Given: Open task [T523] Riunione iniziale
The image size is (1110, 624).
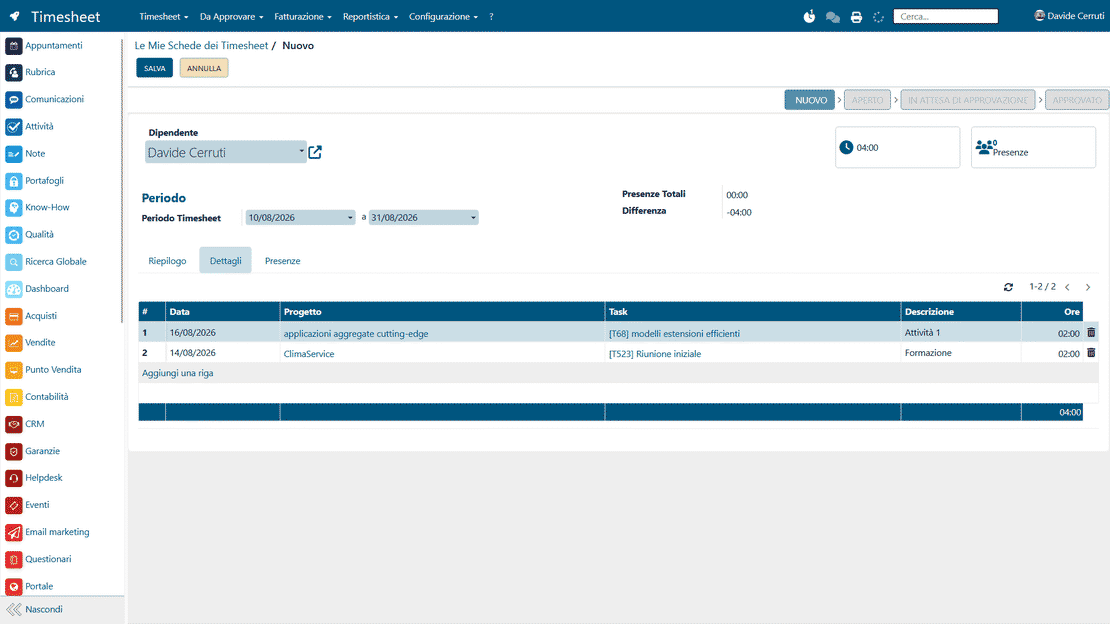Looking at the screenshot, I should (x=655, y=353).
